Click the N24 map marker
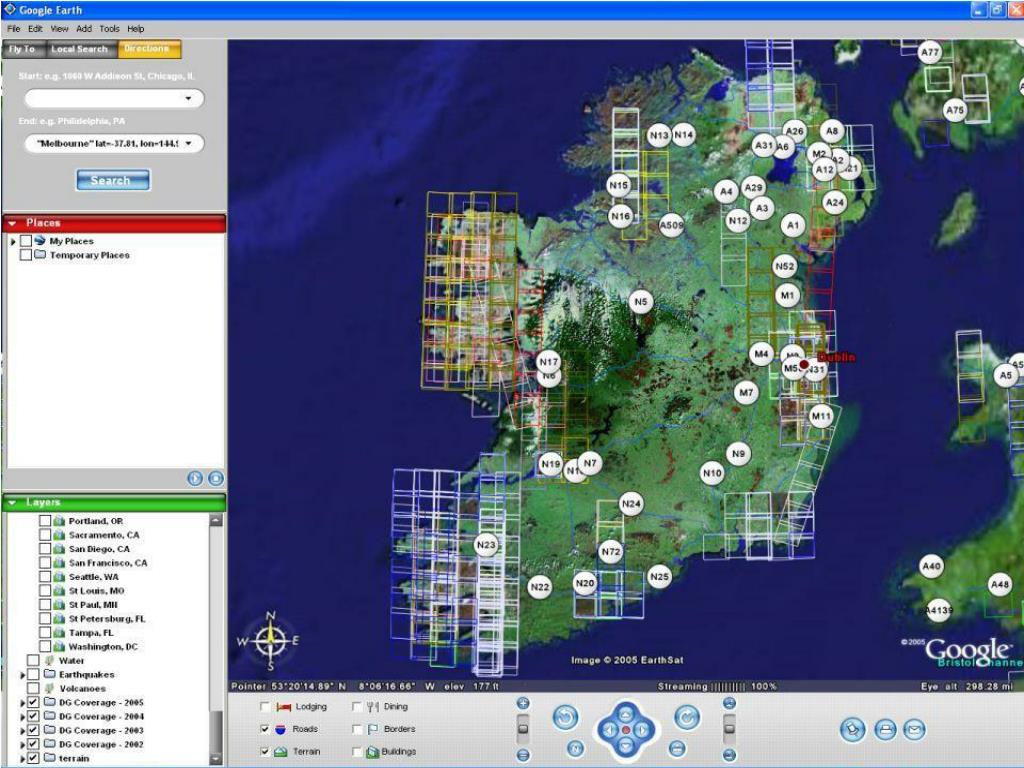The image size is (1024, 768). coord(631,504)
